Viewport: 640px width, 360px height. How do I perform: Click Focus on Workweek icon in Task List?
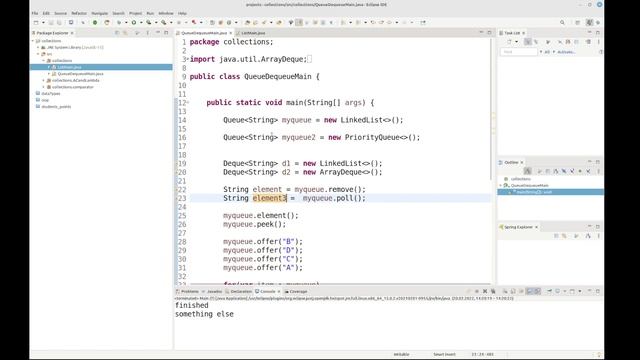point(548,42)
